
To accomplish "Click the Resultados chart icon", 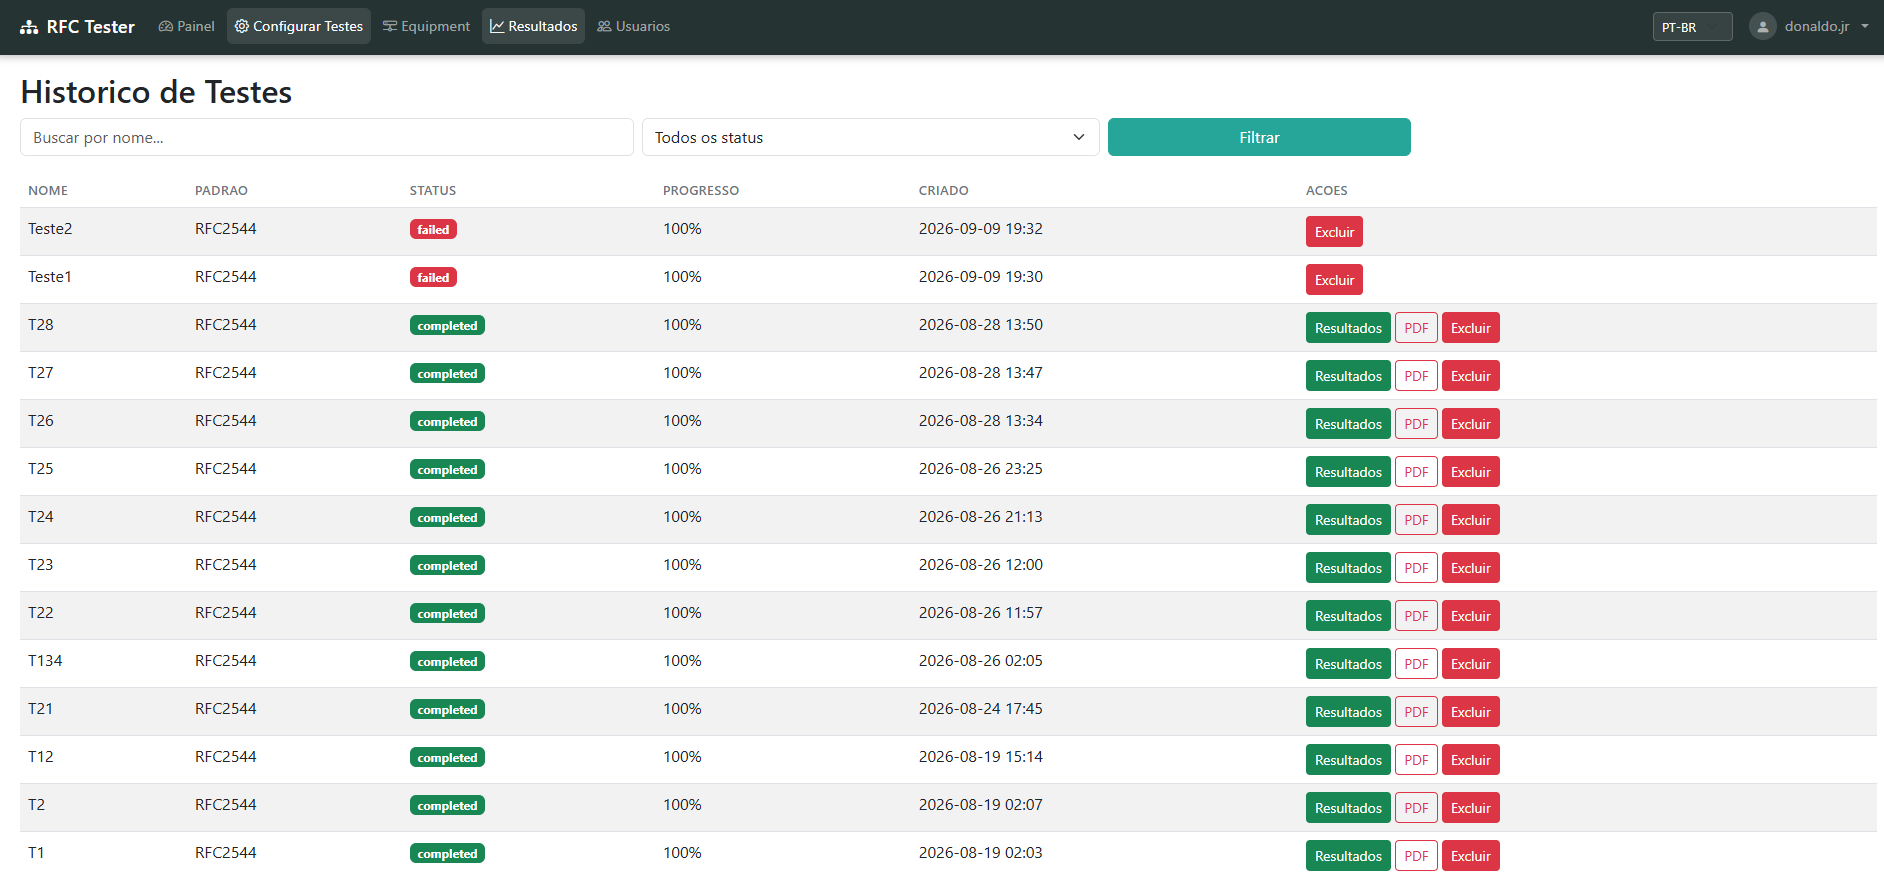I will (497, 26).
